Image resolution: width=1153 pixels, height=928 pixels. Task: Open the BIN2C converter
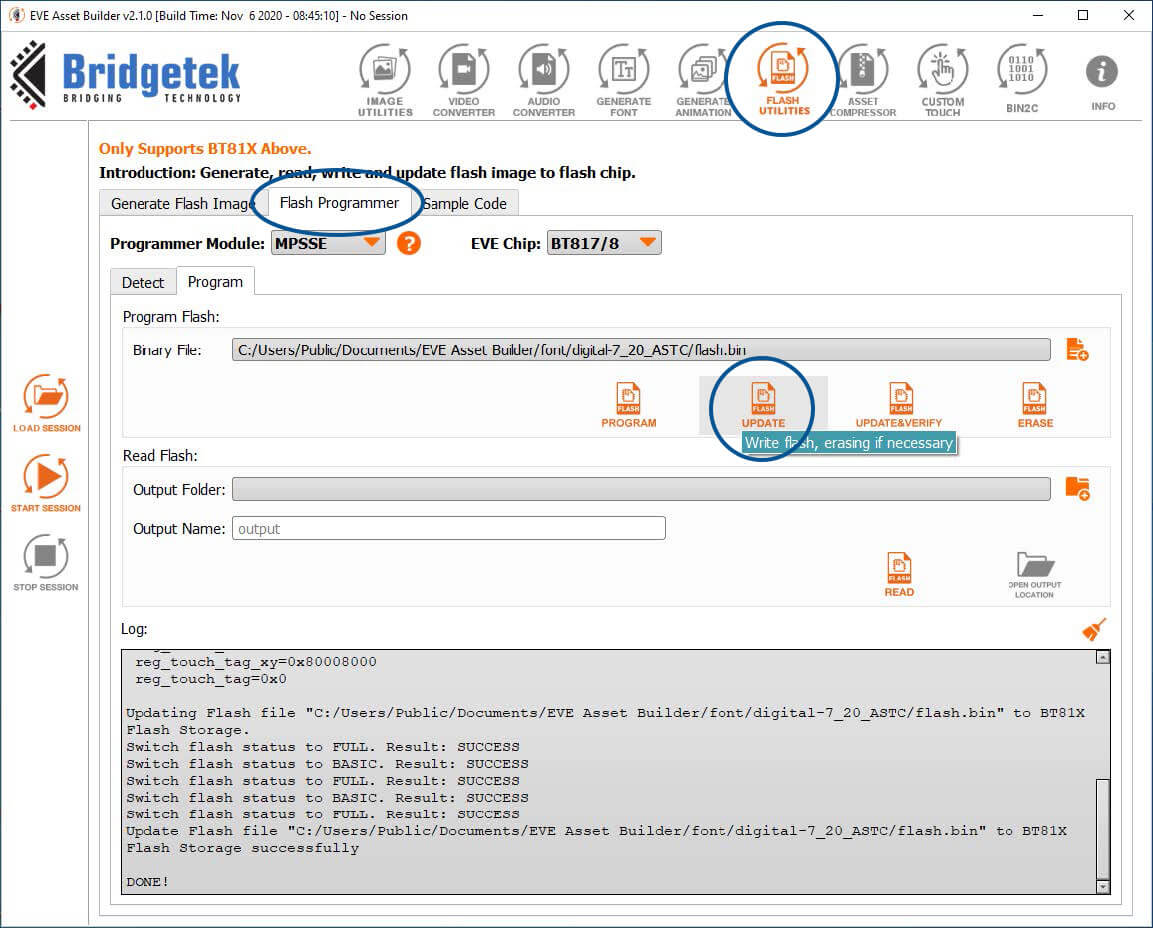(1022, 79)
